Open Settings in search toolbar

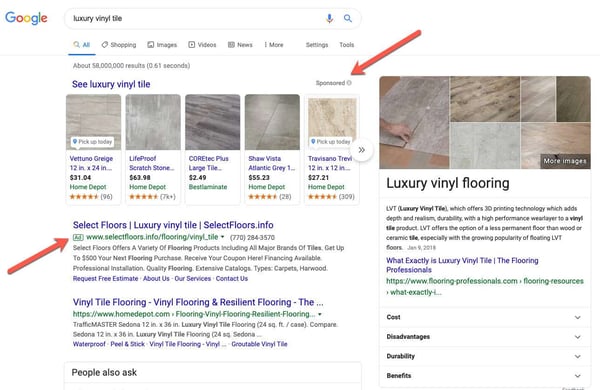317,45
